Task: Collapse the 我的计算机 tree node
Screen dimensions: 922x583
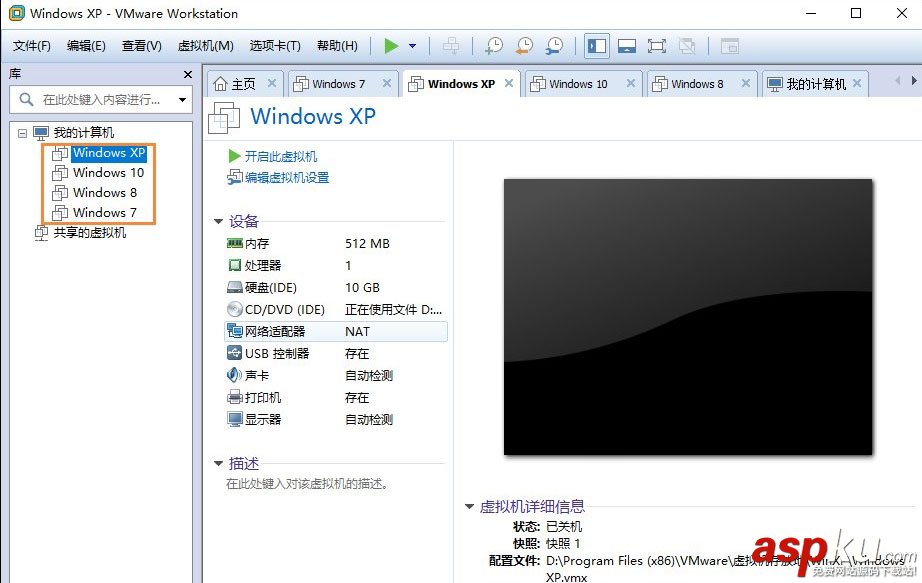Action: click(22, 133)
